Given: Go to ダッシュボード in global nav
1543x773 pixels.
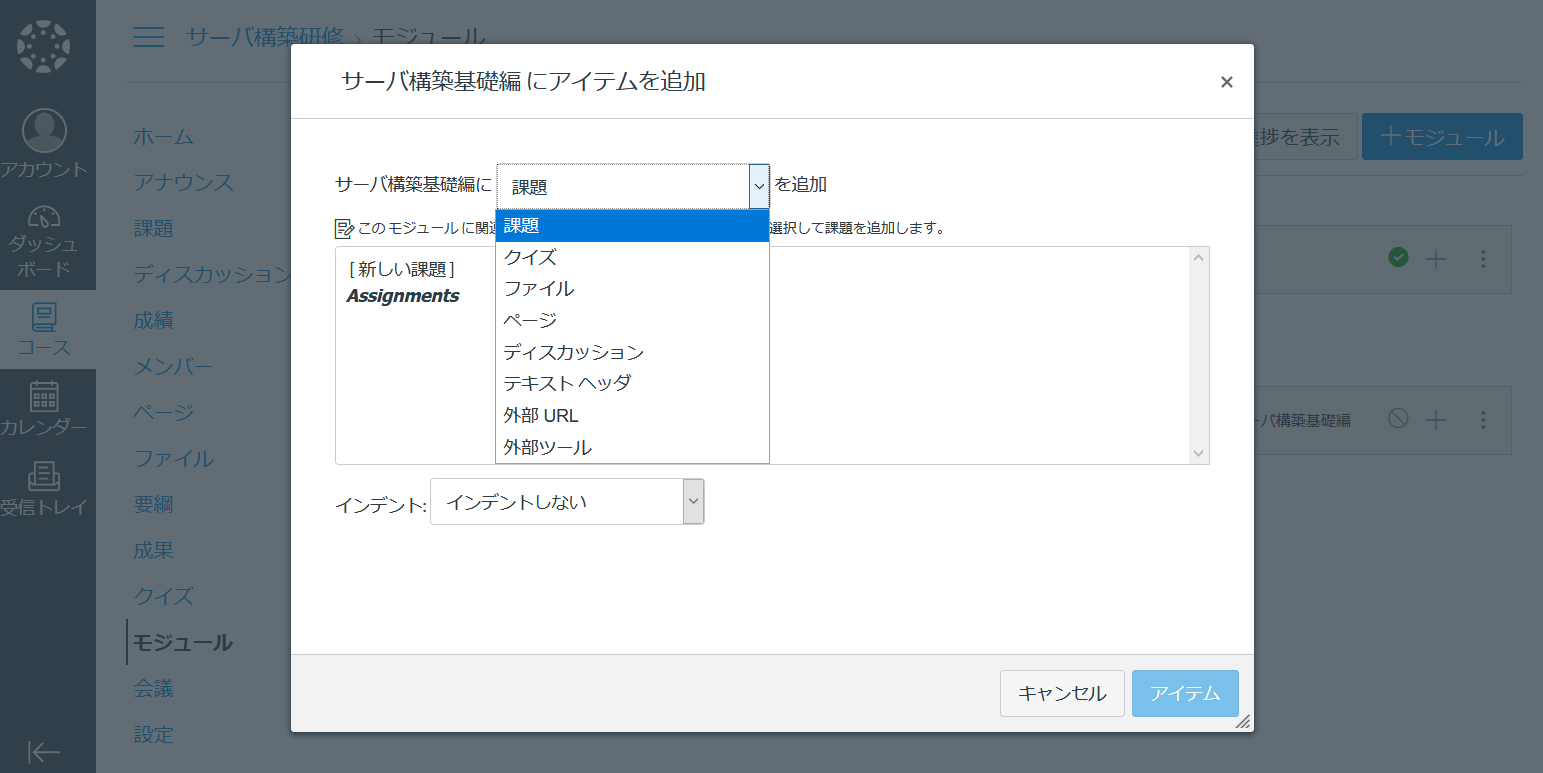Looking at the screenshot, I should click(45, 240).
